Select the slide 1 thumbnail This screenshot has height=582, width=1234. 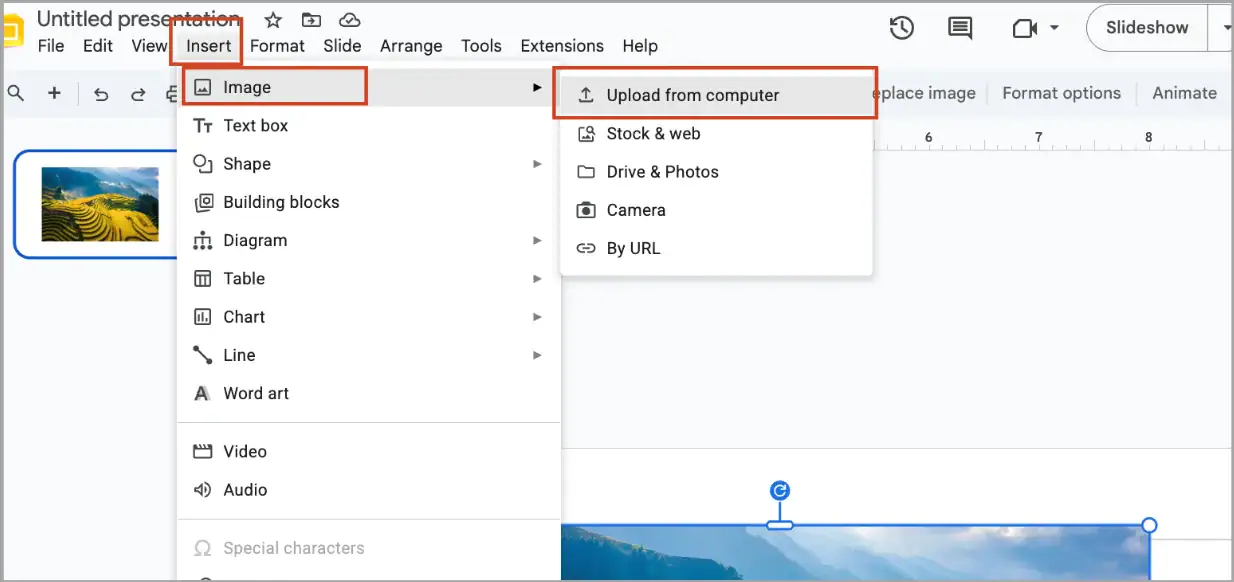tap(99, 204)
